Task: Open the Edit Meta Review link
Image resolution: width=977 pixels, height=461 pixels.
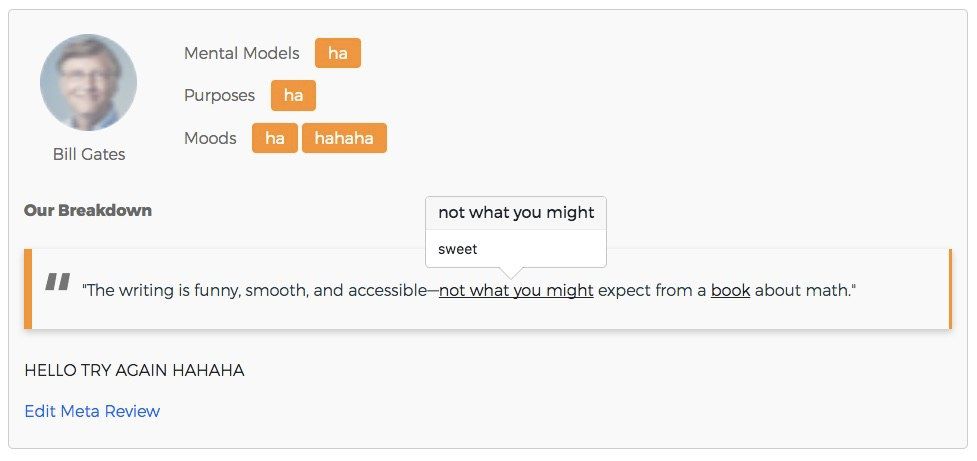Action: click(x=92, y=411)
